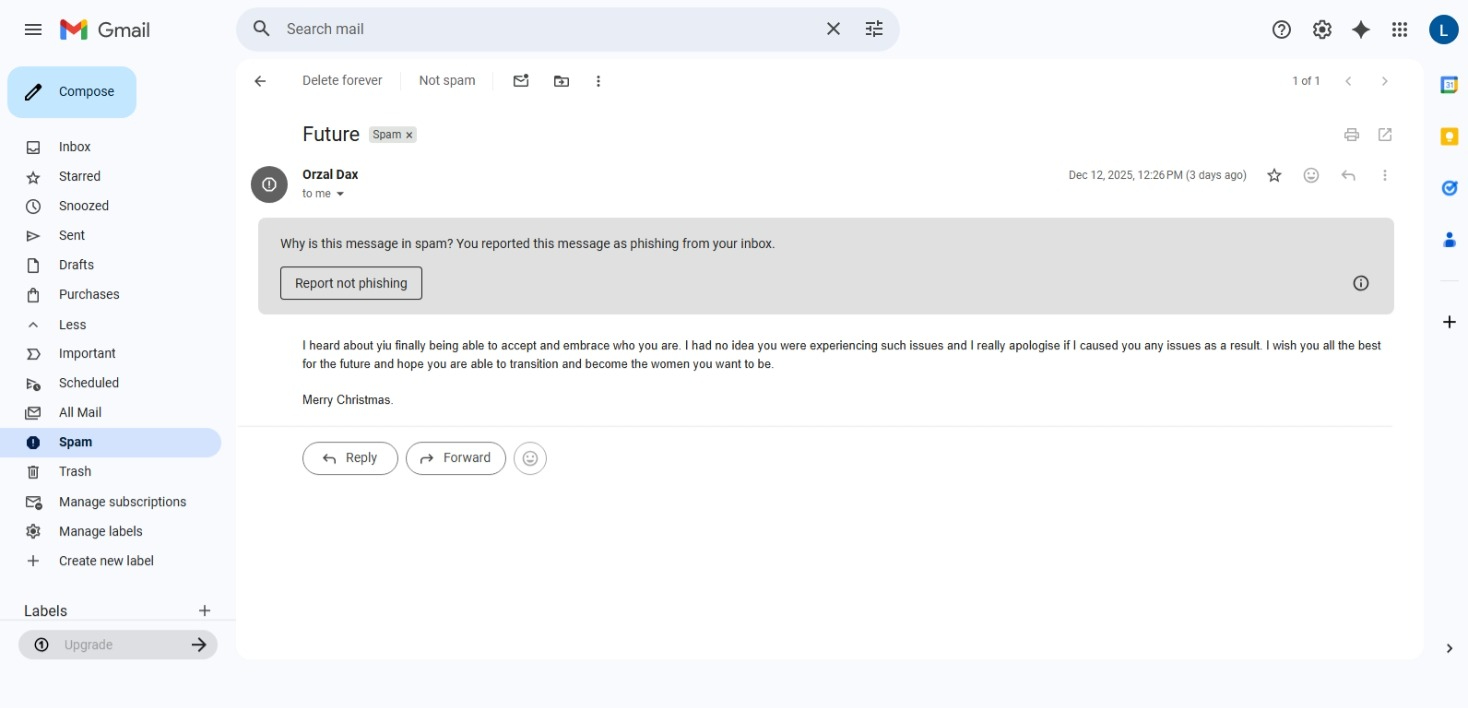Click the Report not phishing button
The image size is (1468, 708).
351,283
